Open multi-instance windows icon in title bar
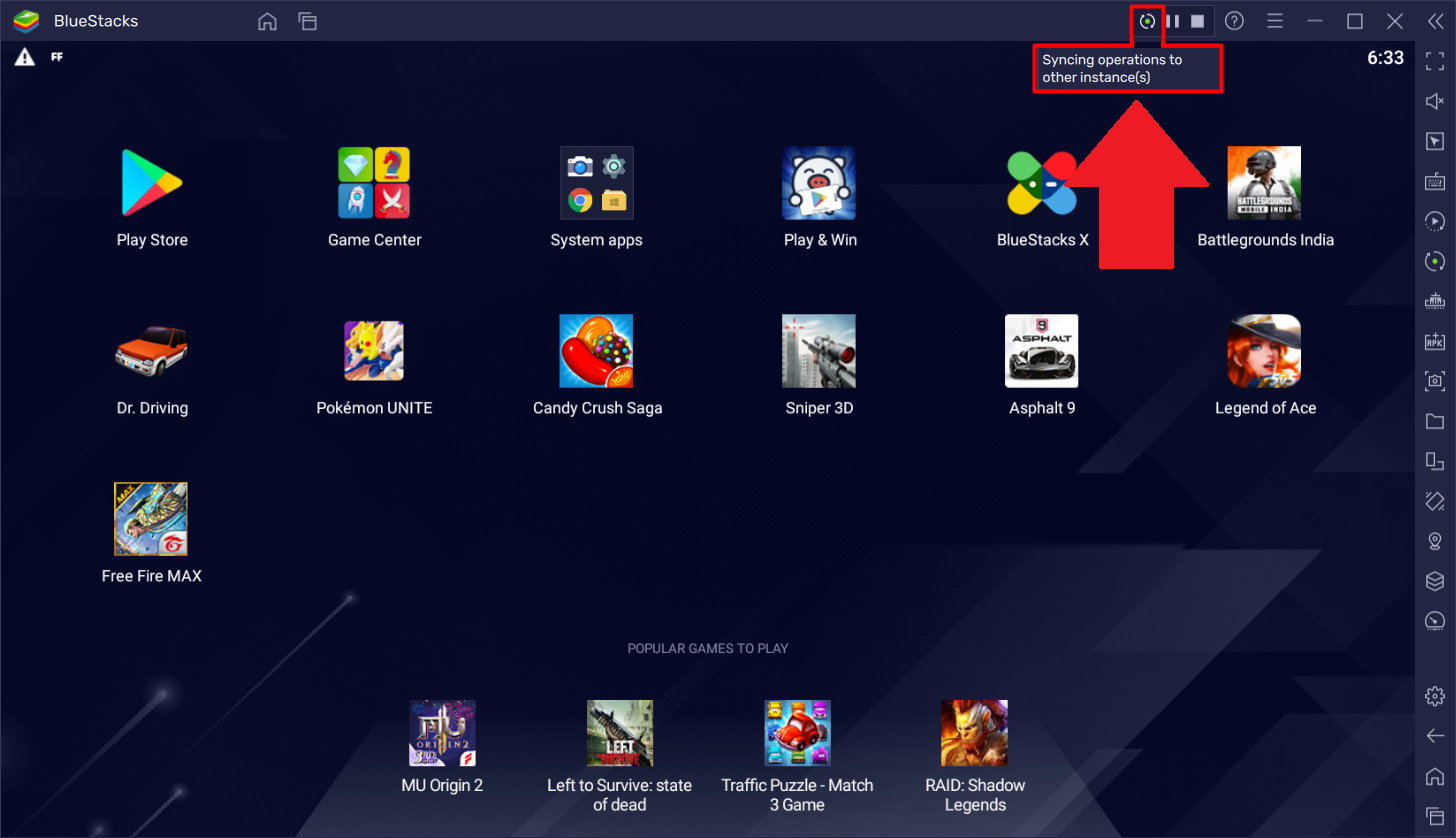1456x838 pixels. click(307, 21)
